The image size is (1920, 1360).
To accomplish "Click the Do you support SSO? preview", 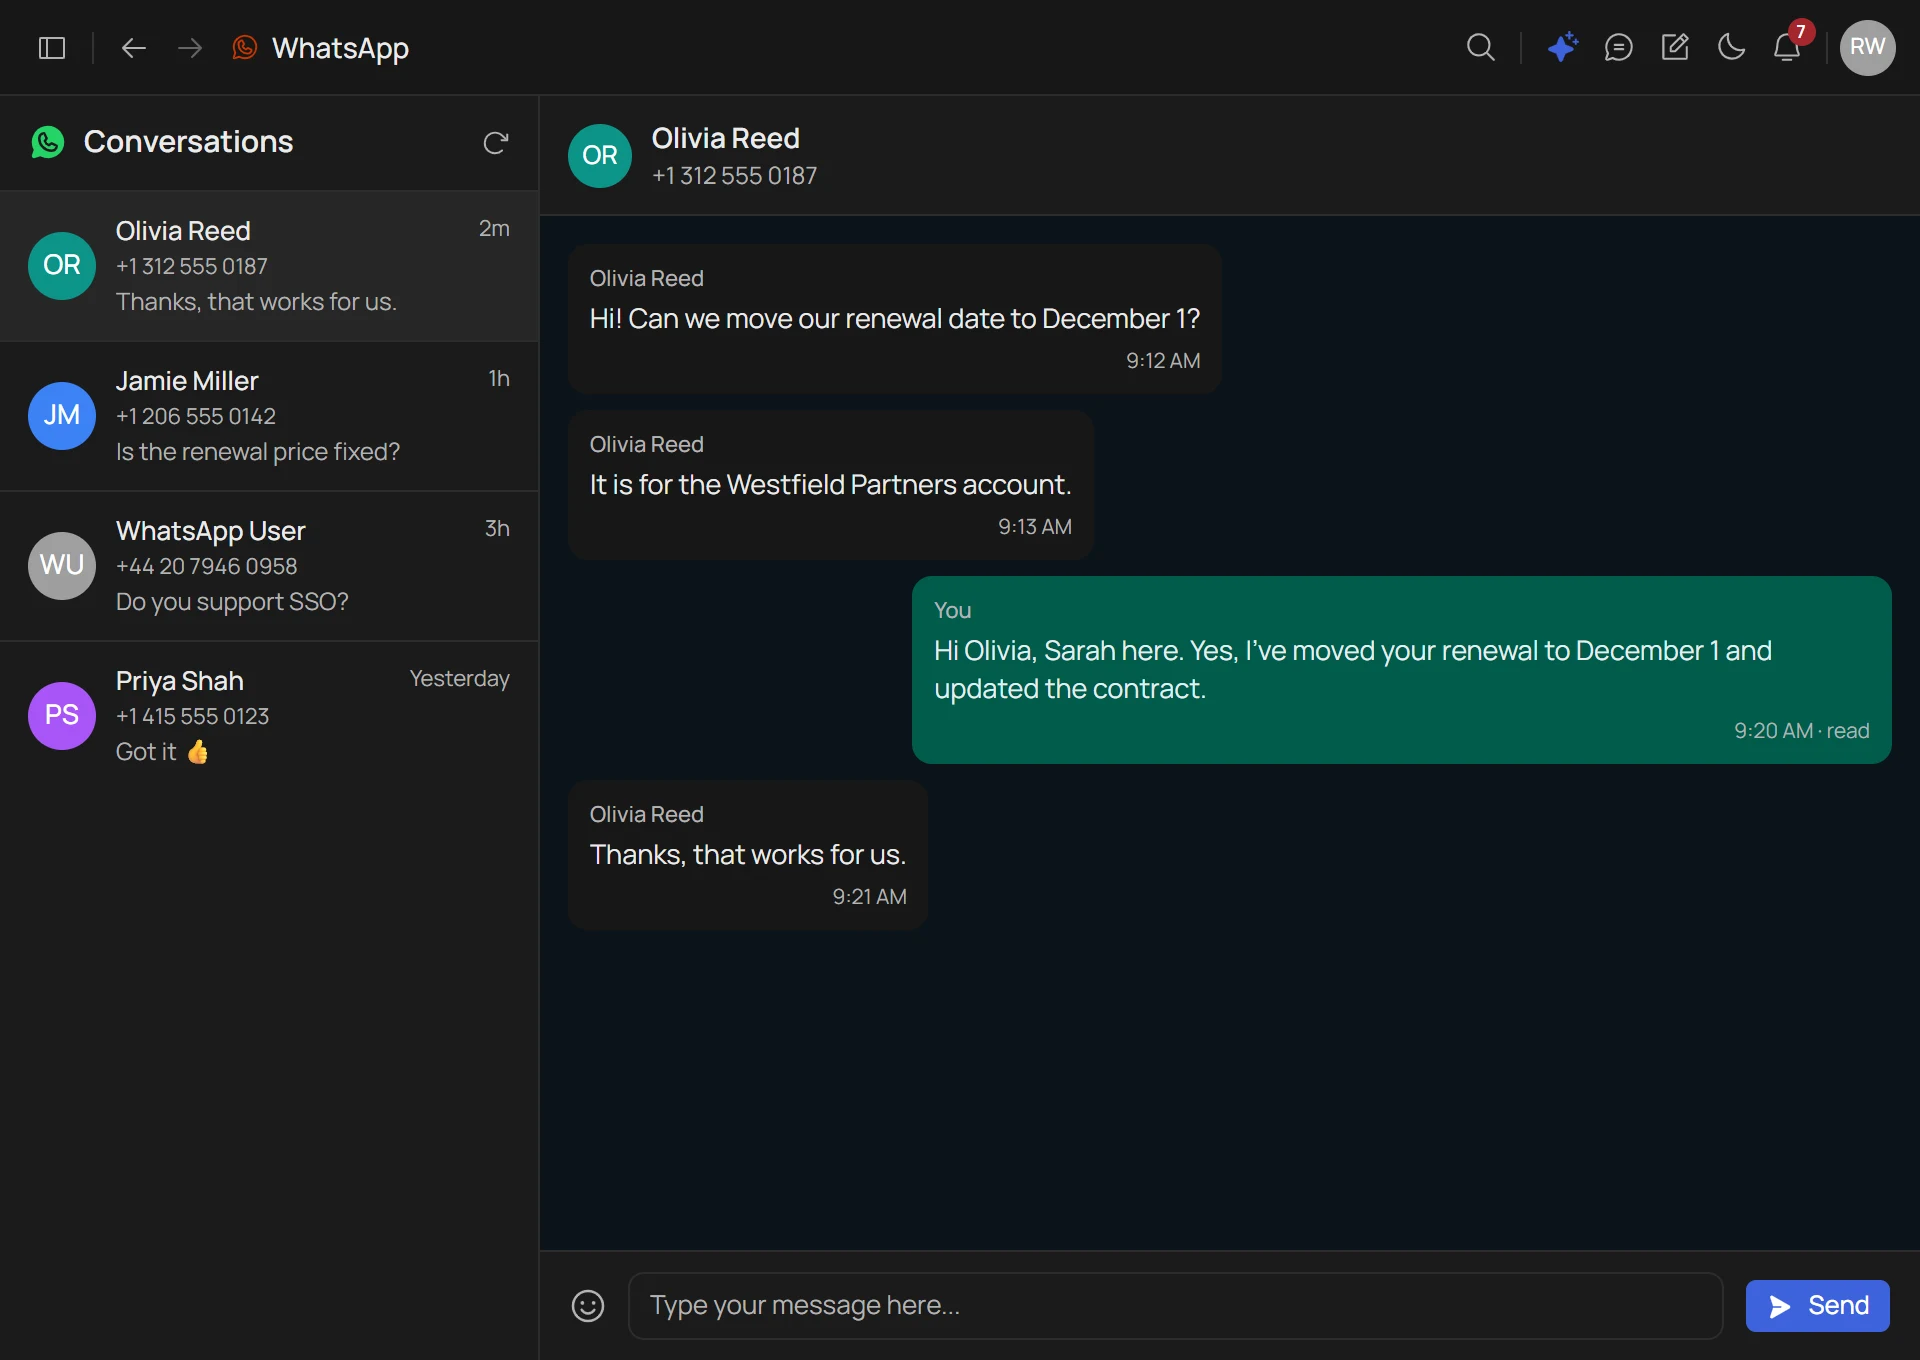I will [x=232, y=602].
